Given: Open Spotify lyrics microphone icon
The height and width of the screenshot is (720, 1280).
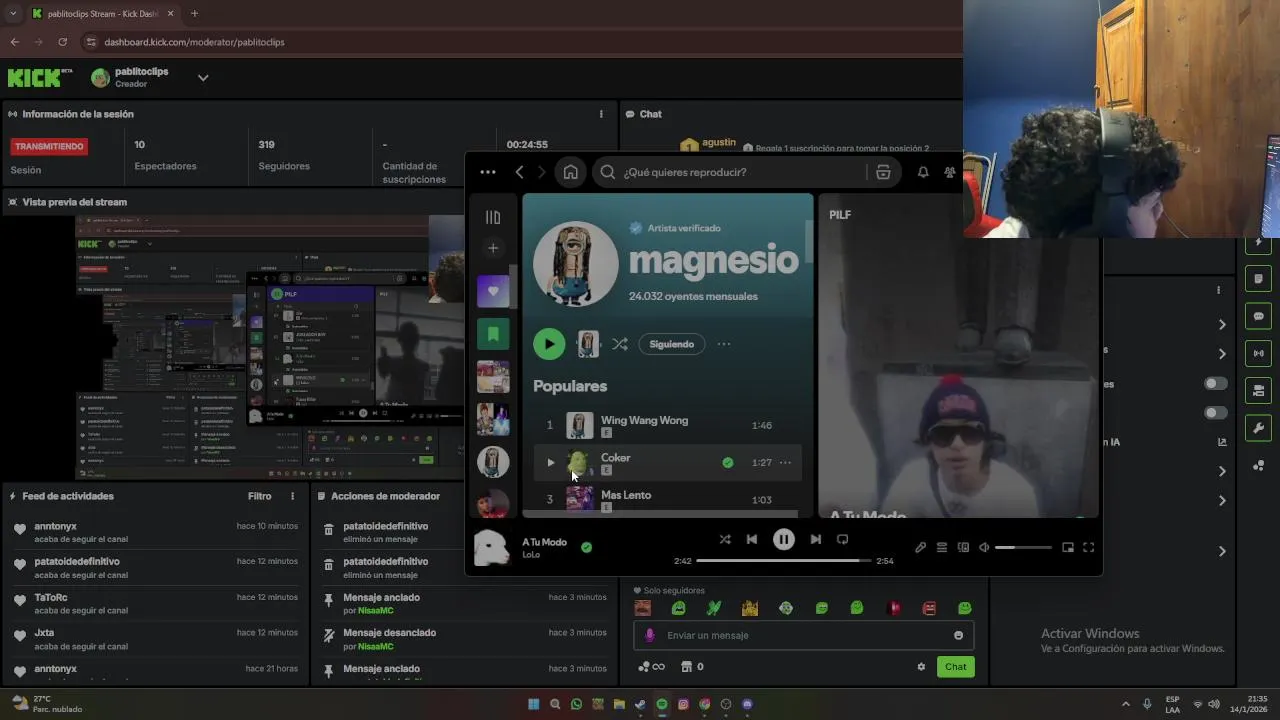Looking at the screenshot, I should [x=920, y=547].
